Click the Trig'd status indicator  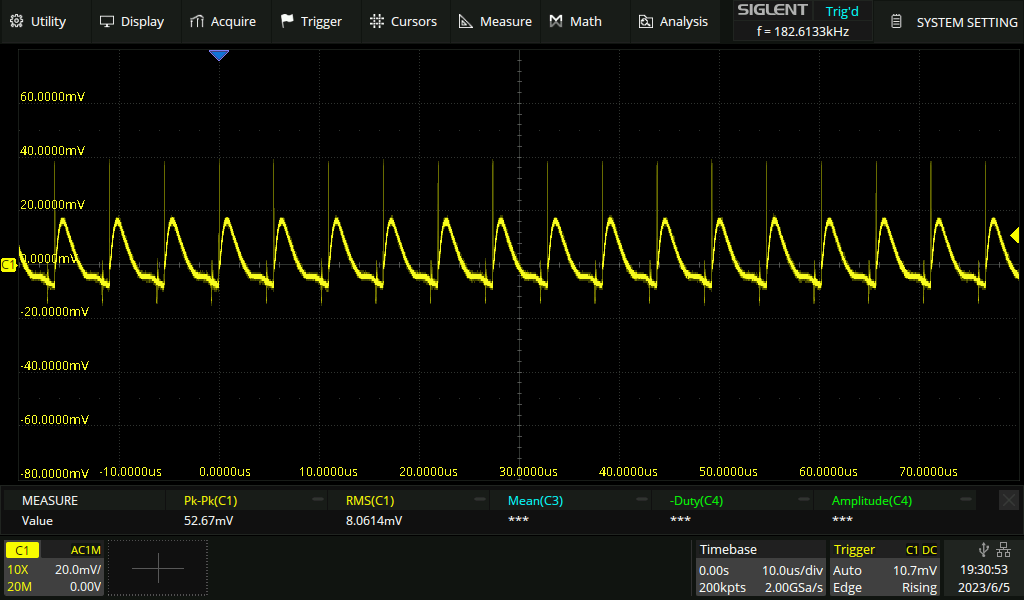842,11
